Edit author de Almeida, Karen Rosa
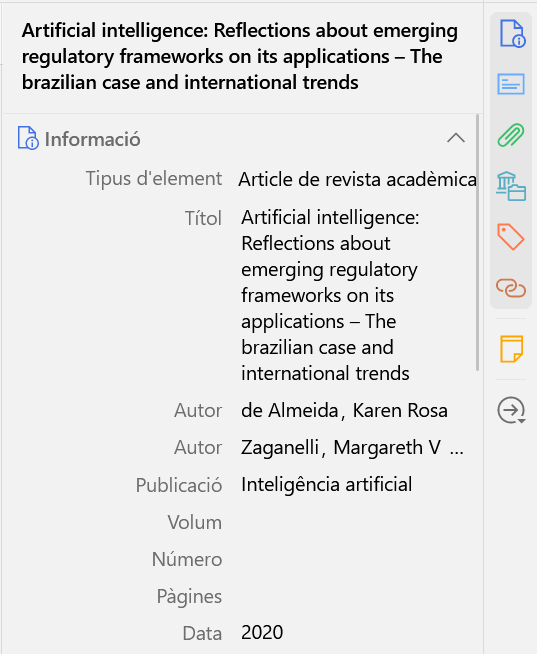Viewport: 537px width, 654px height. pos(344,410)
